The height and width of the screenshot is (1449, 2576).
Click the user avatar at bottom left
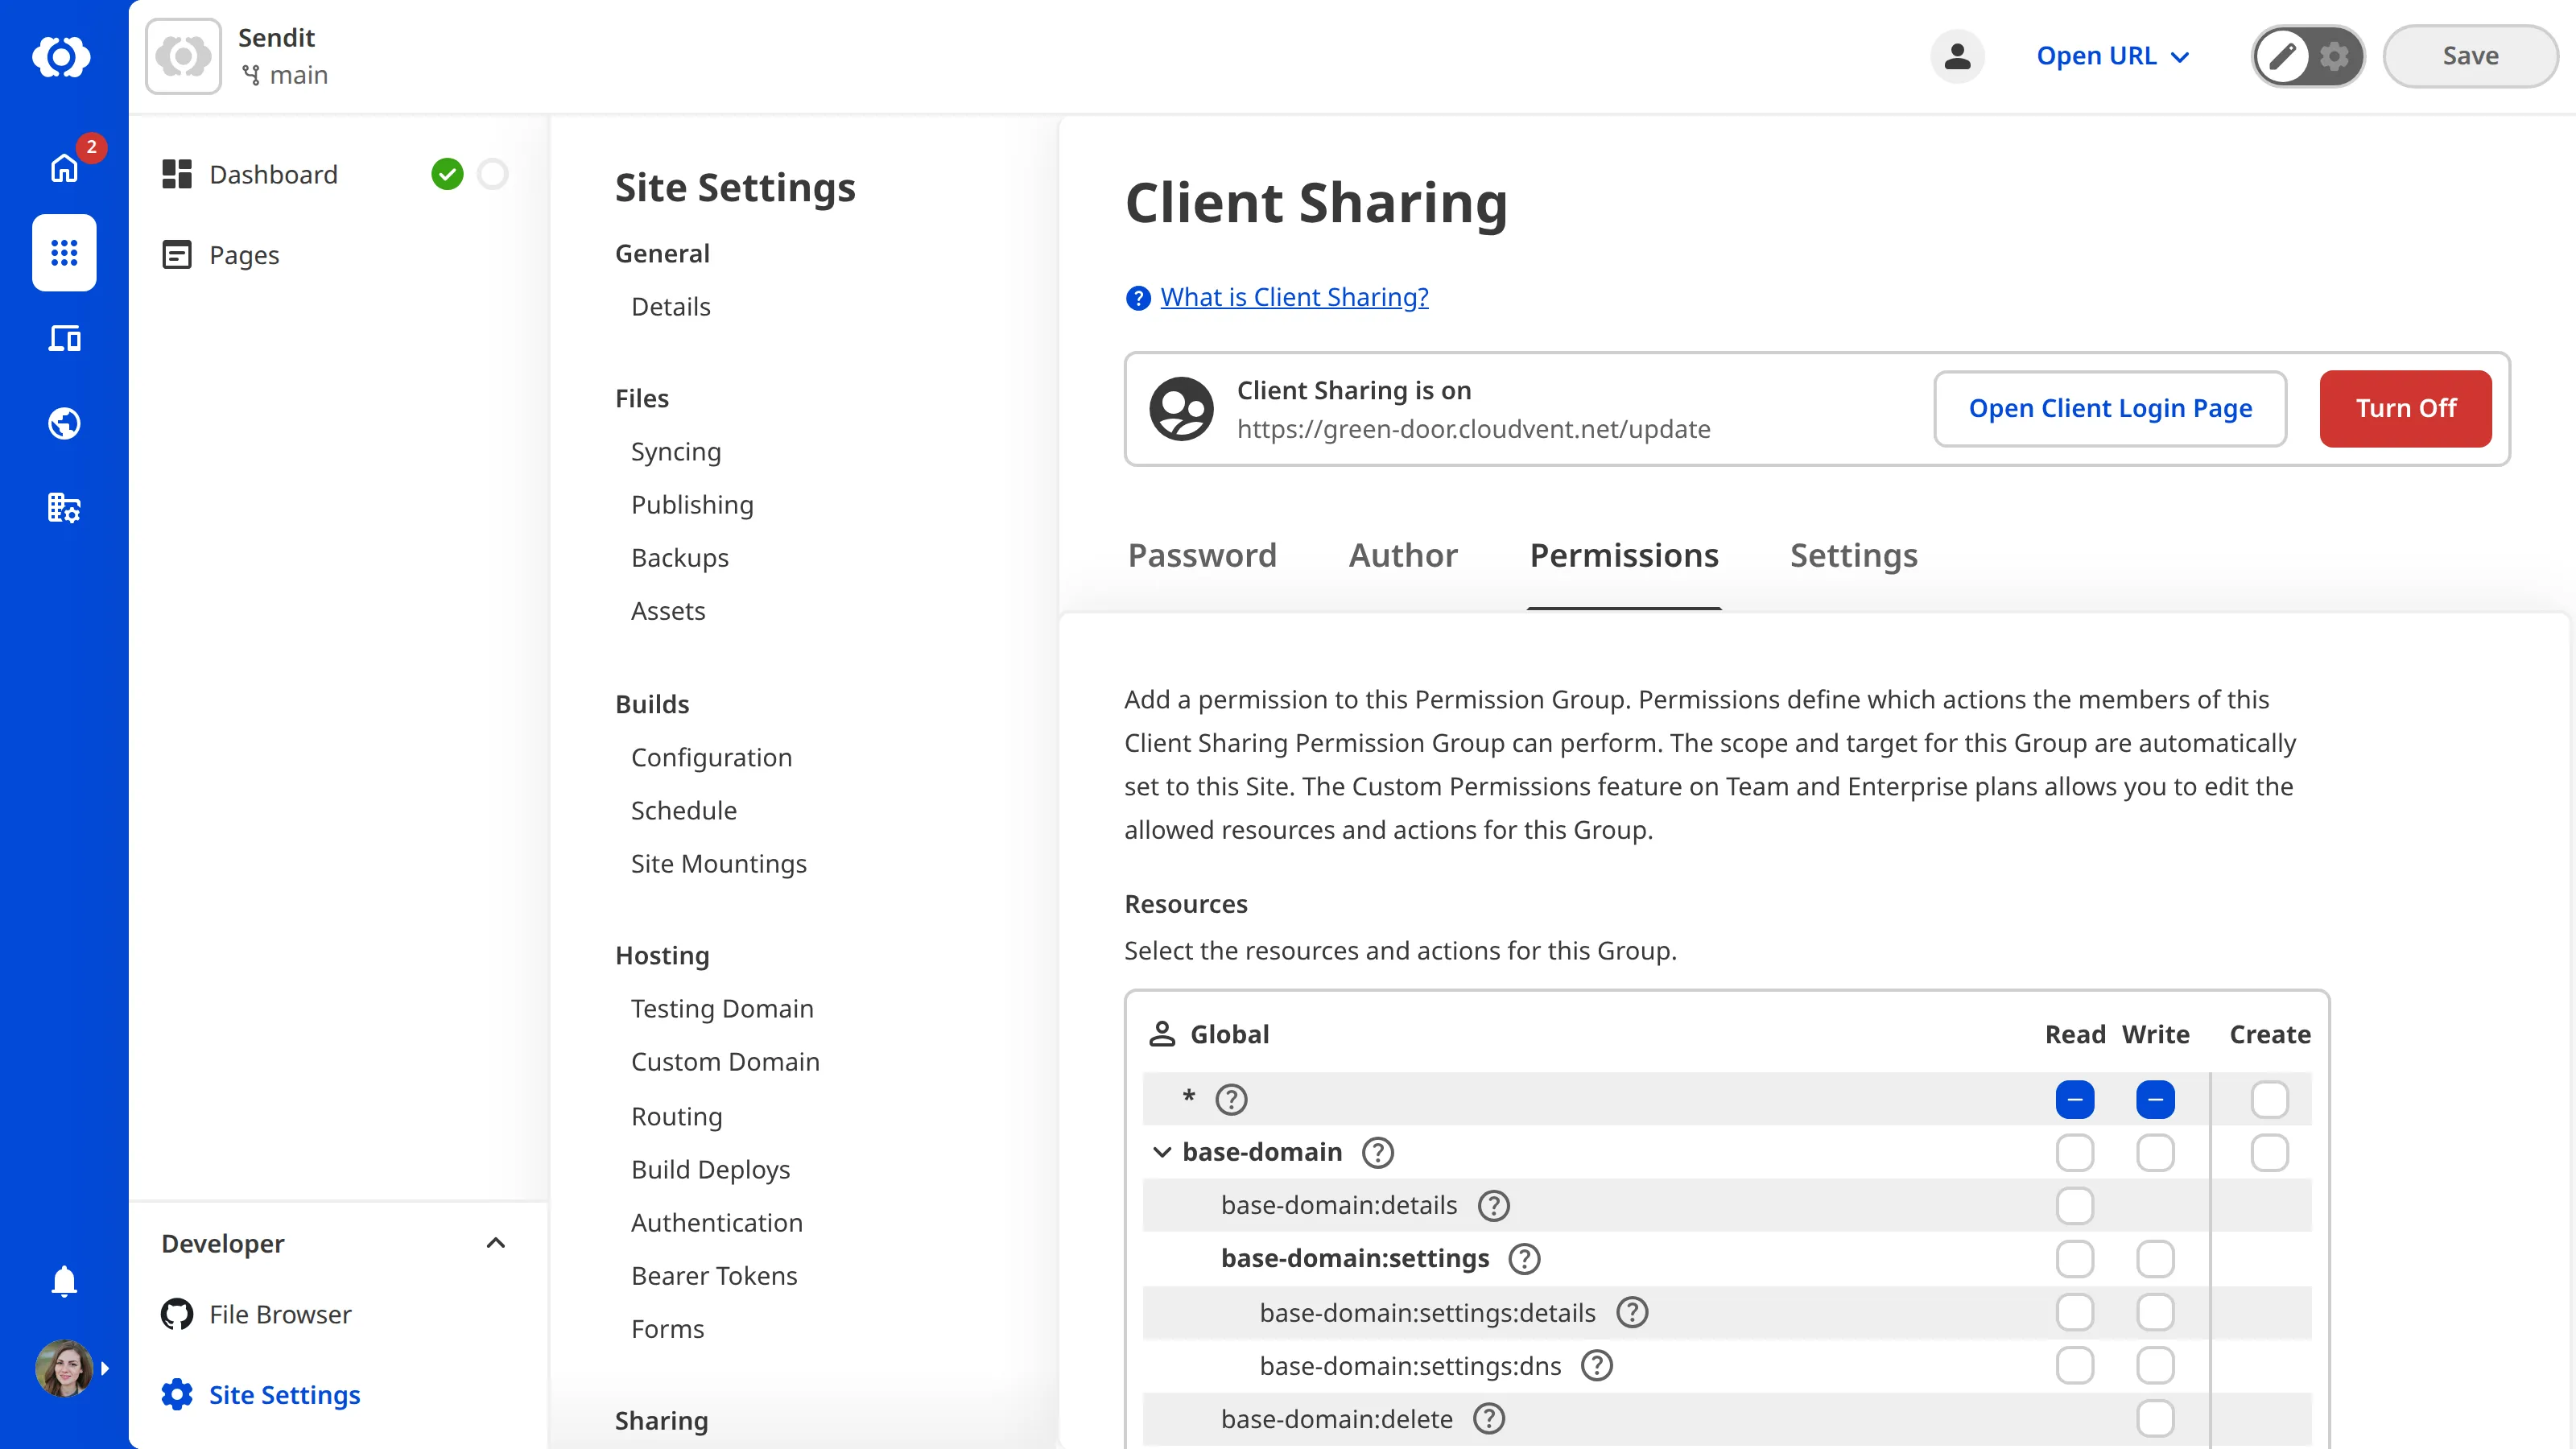[x=64, y=1368]
